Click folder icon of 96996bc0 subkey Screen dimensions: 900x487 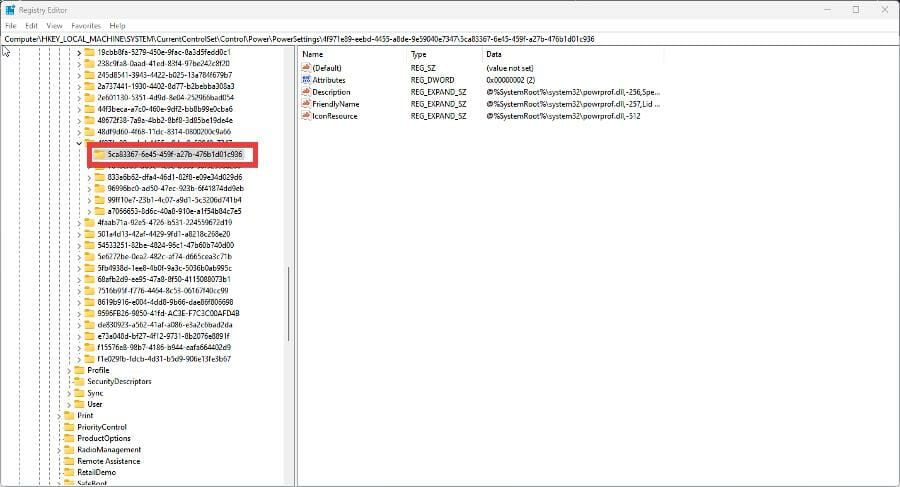point(99,188)
